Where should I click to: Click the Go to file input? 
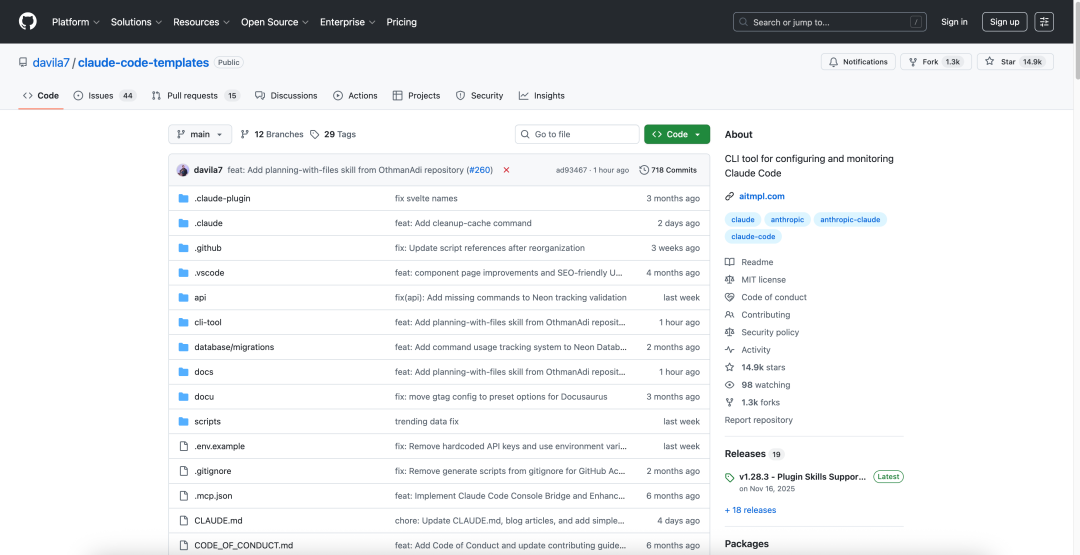tap(577, 134)
